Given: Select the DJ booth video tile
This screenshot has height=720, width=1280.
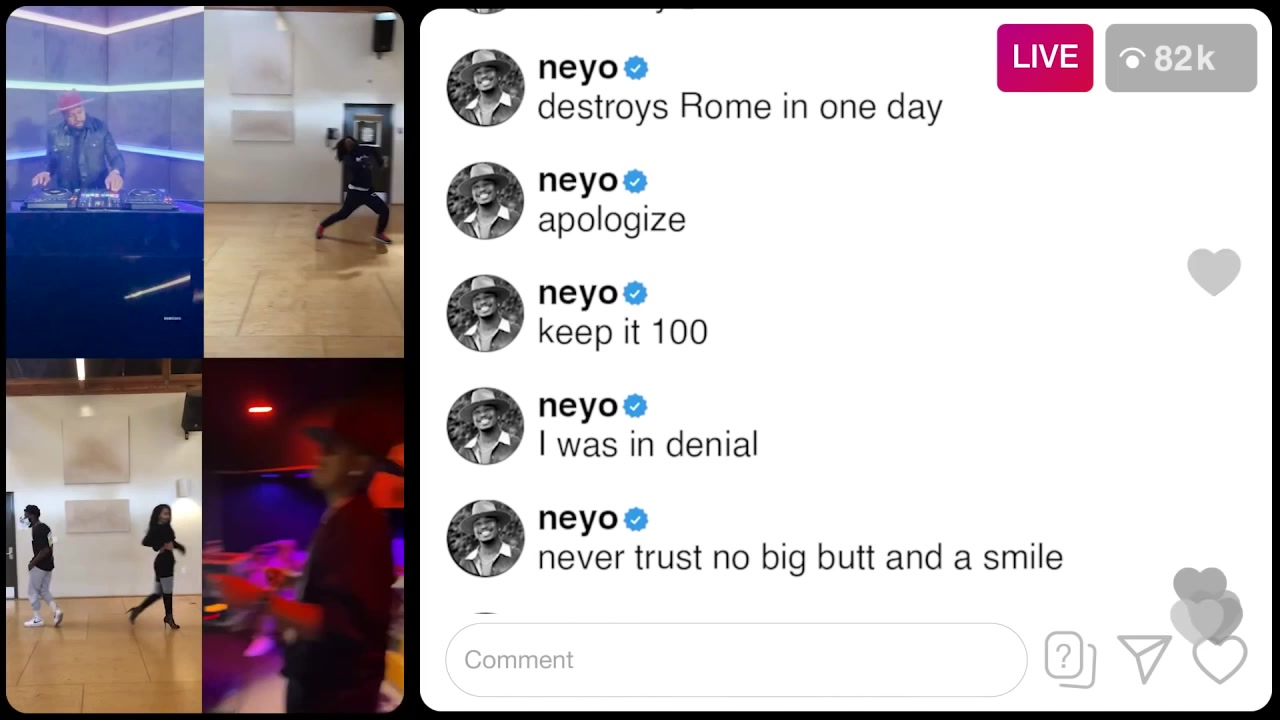Looking at the screenshot, I should pos(104,182).
